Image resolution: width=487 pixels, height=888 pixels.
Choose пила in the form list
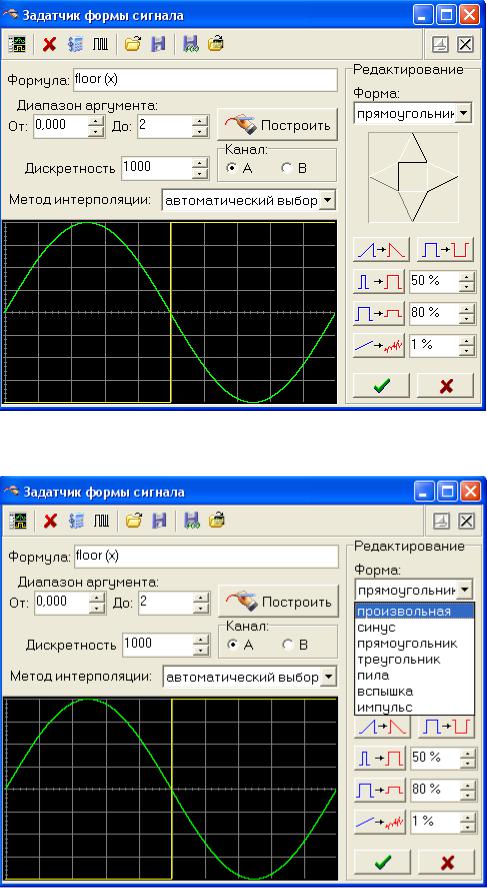click(414, 675)
